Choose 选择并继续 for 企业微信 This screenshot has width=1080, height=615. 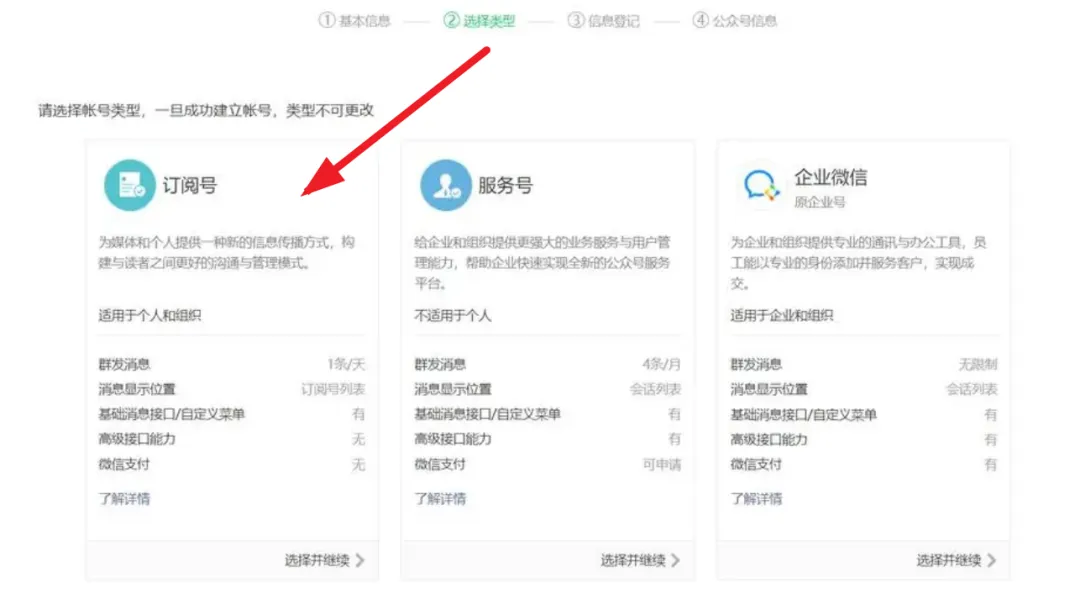[956, 561]
